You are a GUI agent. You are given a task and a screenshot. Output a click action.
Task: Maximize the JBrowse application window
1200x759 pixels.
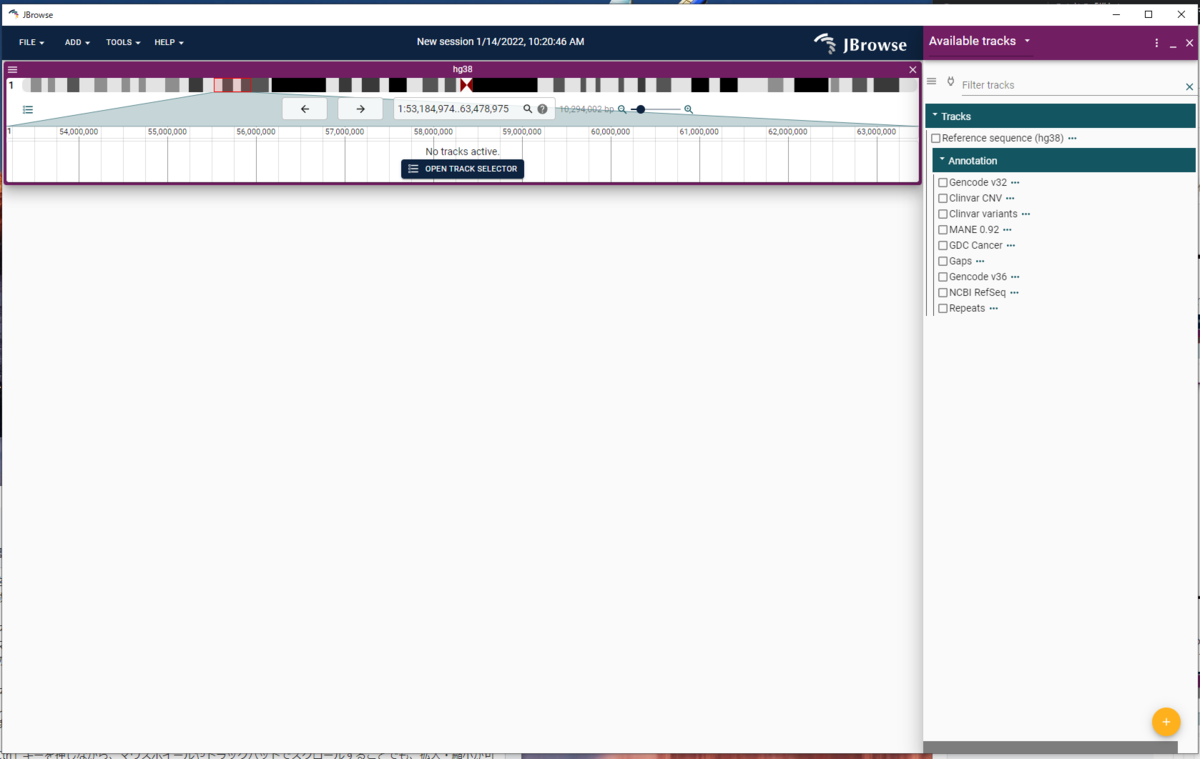[x=1149, y=14]
